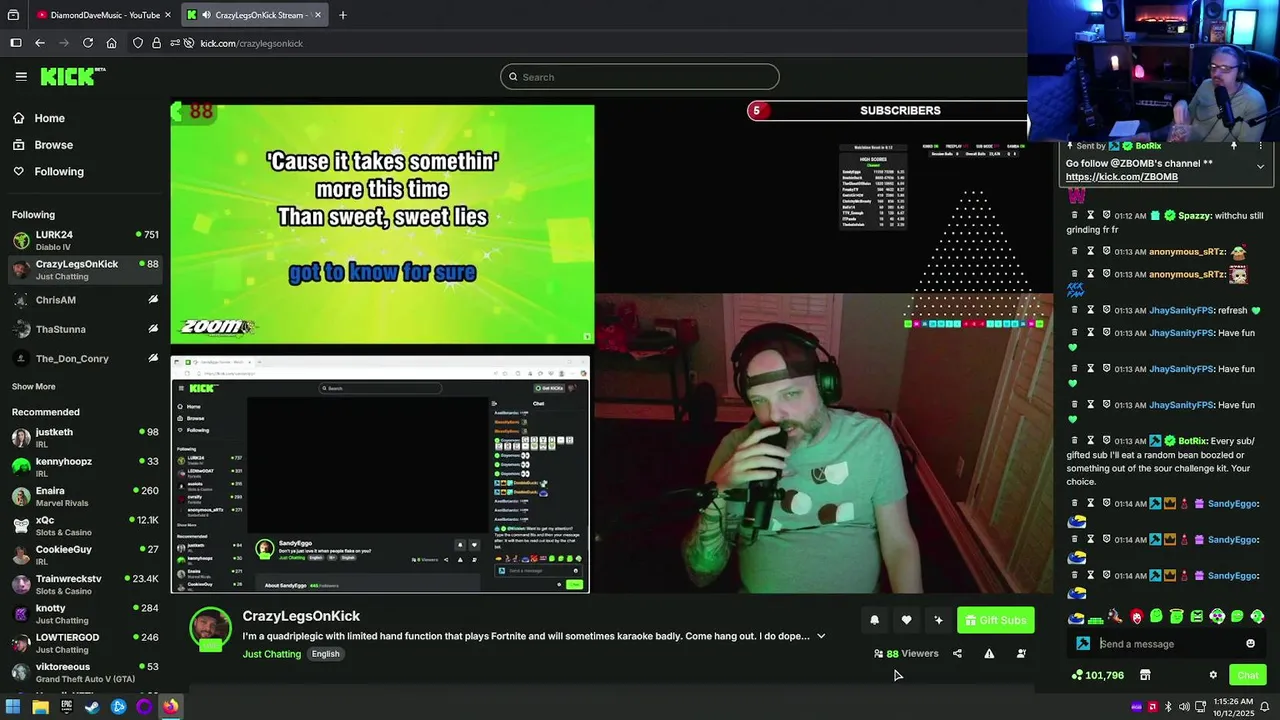Expand the channel description chevron
The image size is (1280, 720).
click(821, 636)
